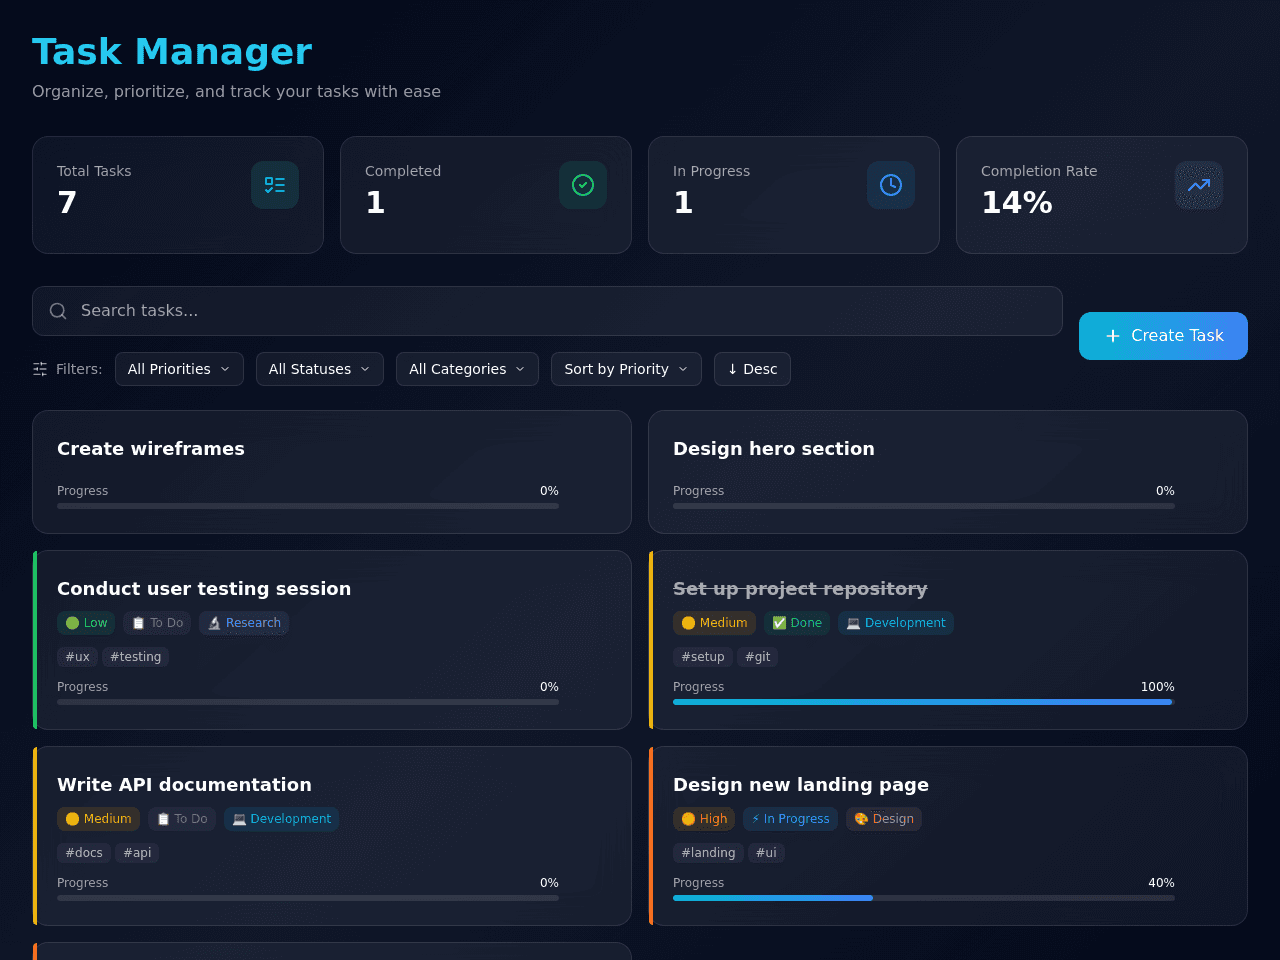Click the plus icon in Create Task
Image resolution: width=1280 pixels, height=960 pixels.
(x=1113, y=336)
